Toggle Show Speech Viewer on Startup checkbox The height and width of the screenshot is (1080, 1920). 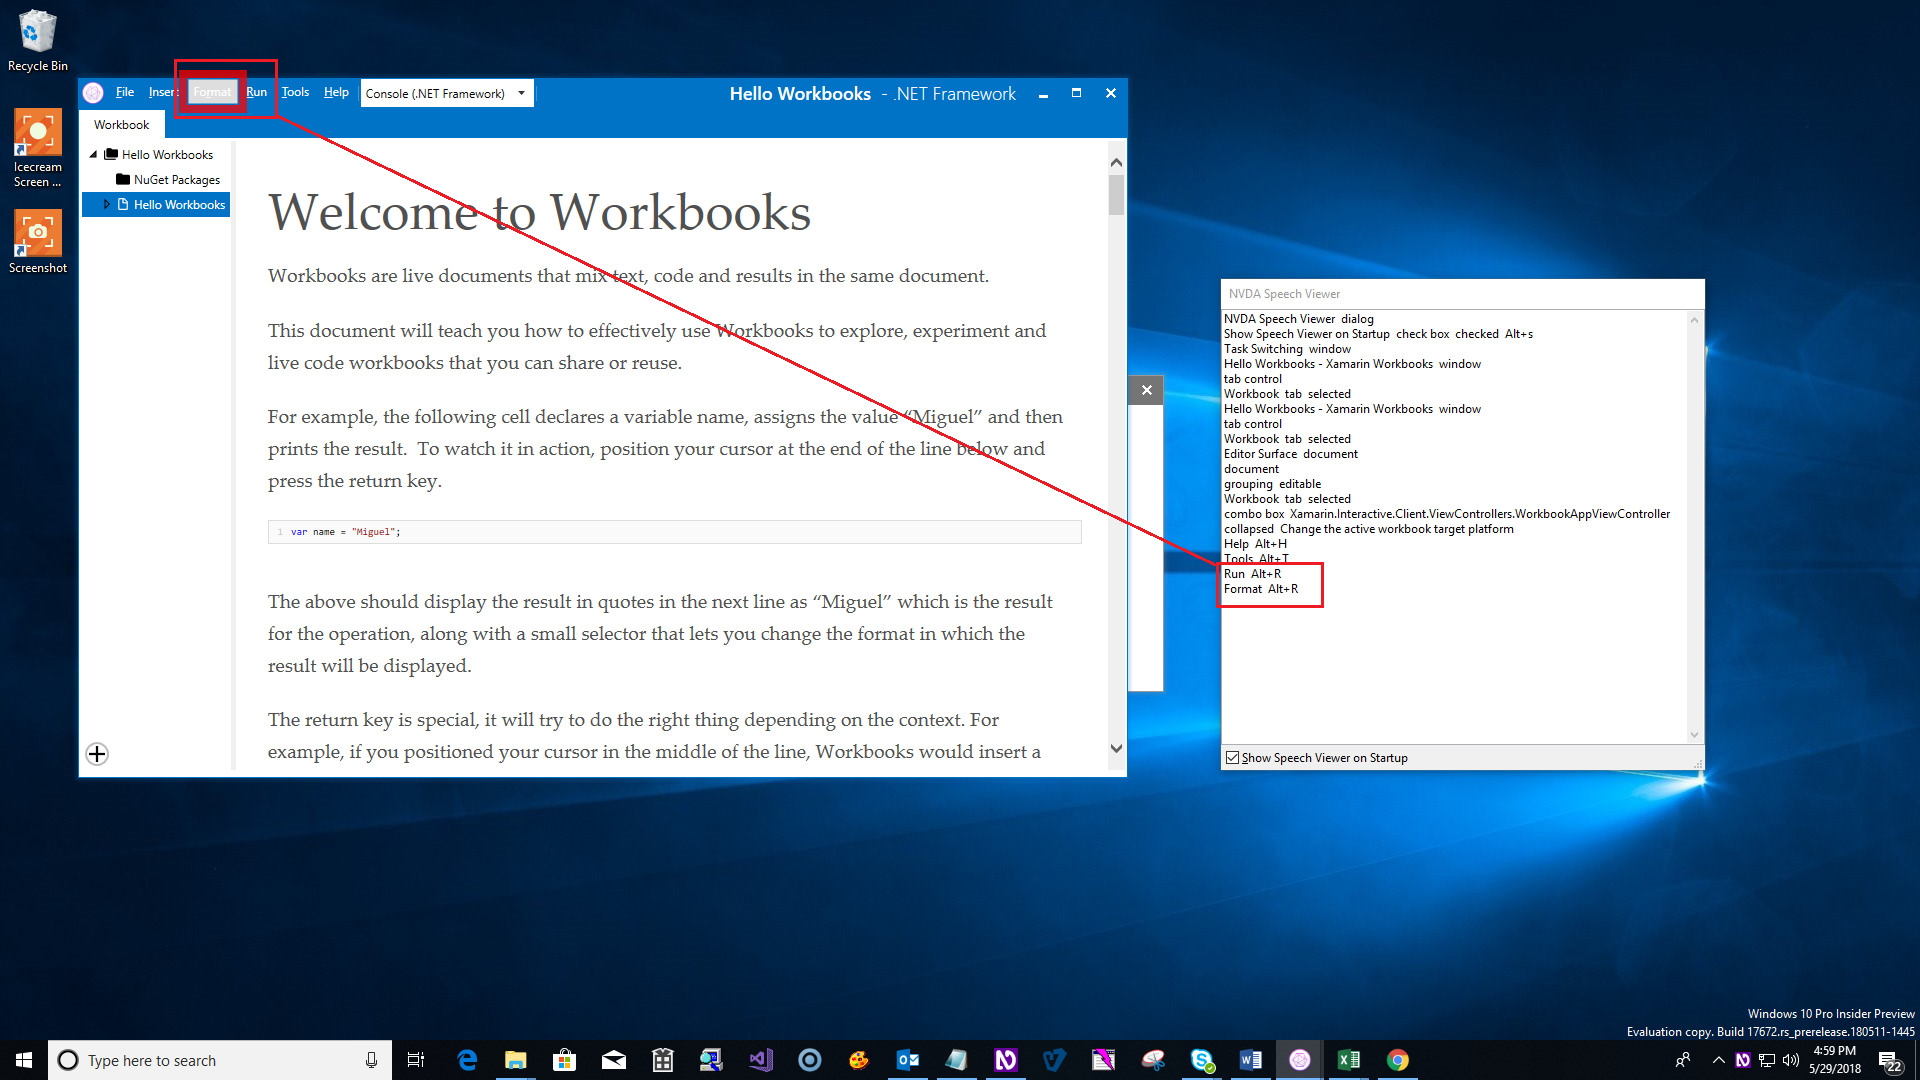[x=1233, y=757]
